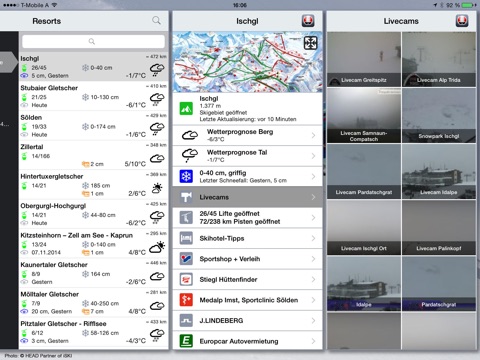Viewport: 480px width, 360px height.
Task: Select Kaunertaler Gletscher resort row
Action: coord(93,273)
